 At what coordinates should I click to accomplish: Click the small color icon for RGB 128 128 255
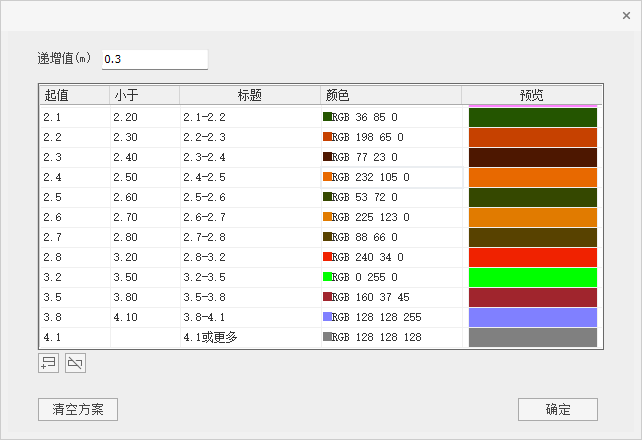327,317
